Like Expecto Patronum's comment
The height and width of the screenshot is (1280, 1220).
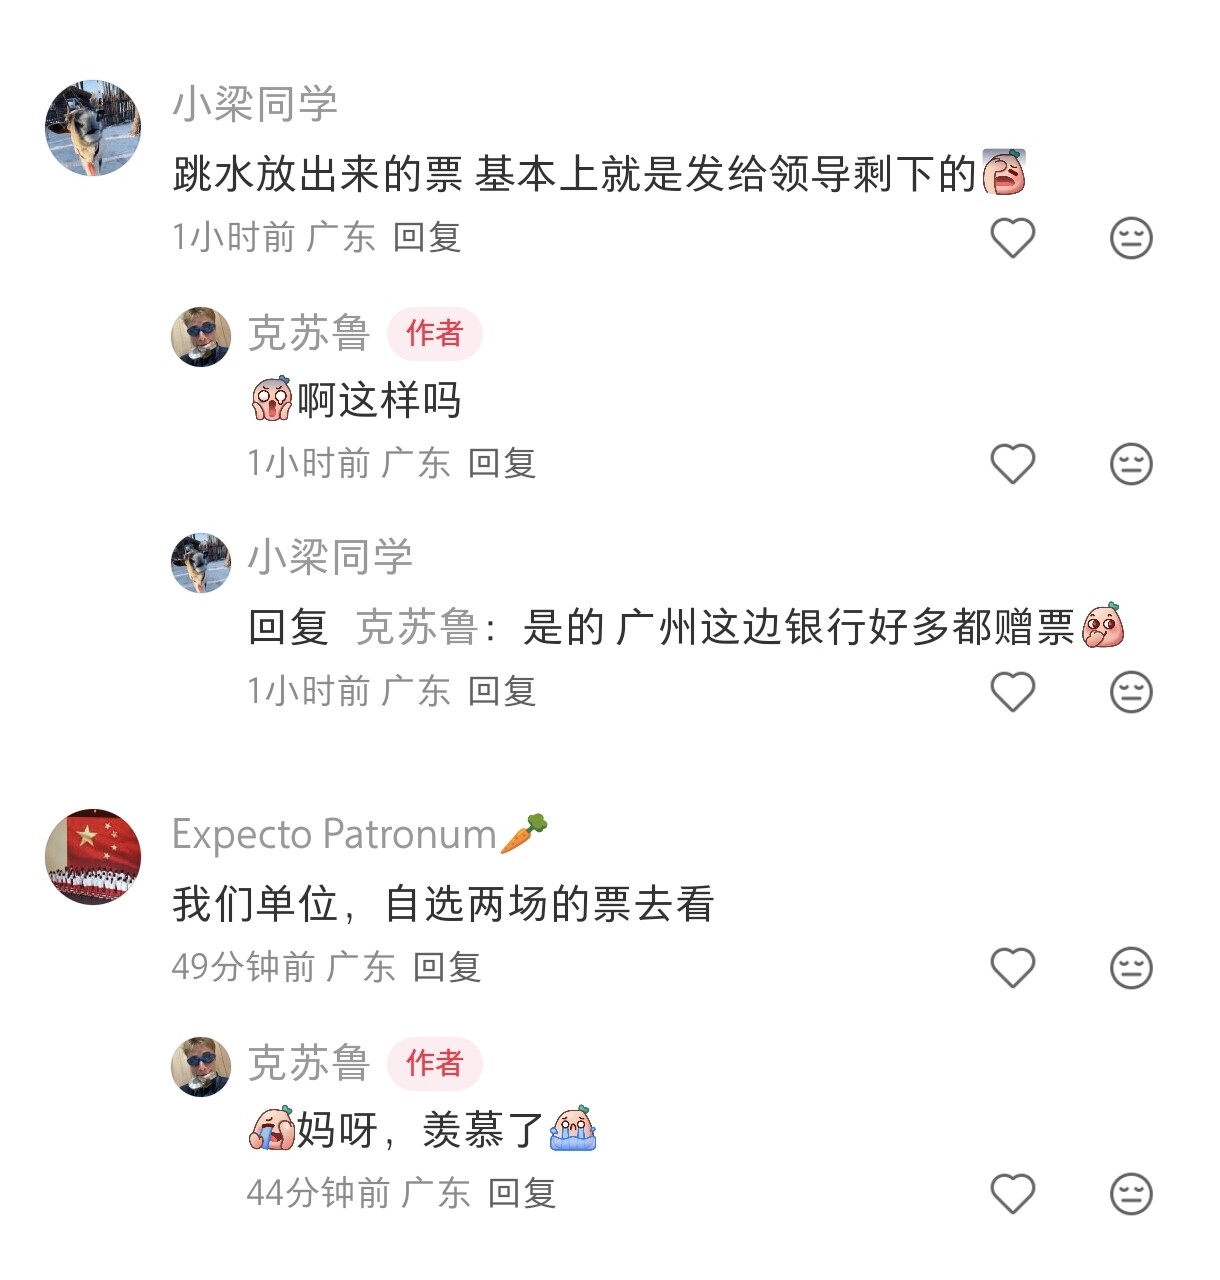click(x=1012, y=968)
